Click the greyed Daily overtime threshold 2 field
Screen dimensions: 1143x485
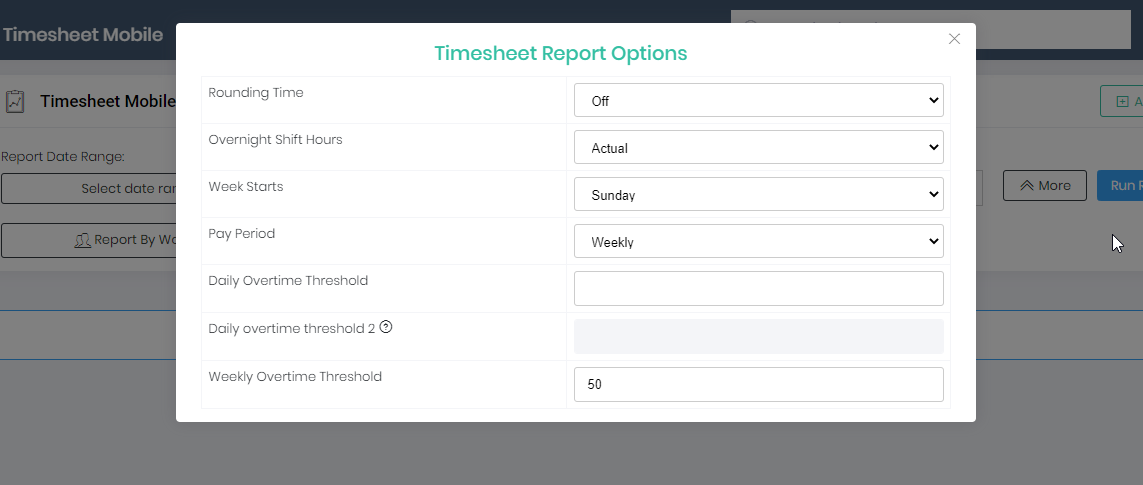tap(758, 336)
